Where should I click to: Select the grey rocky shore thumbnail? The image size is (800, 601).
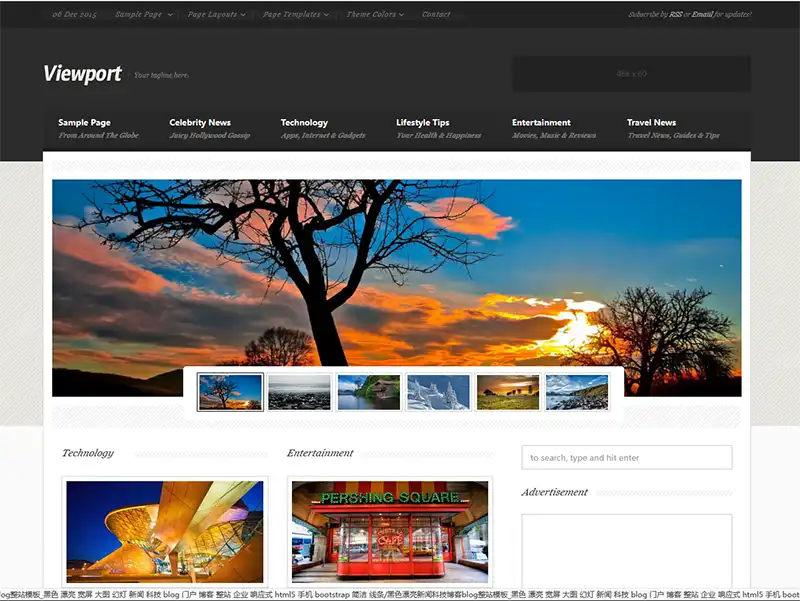coord(299,392)
